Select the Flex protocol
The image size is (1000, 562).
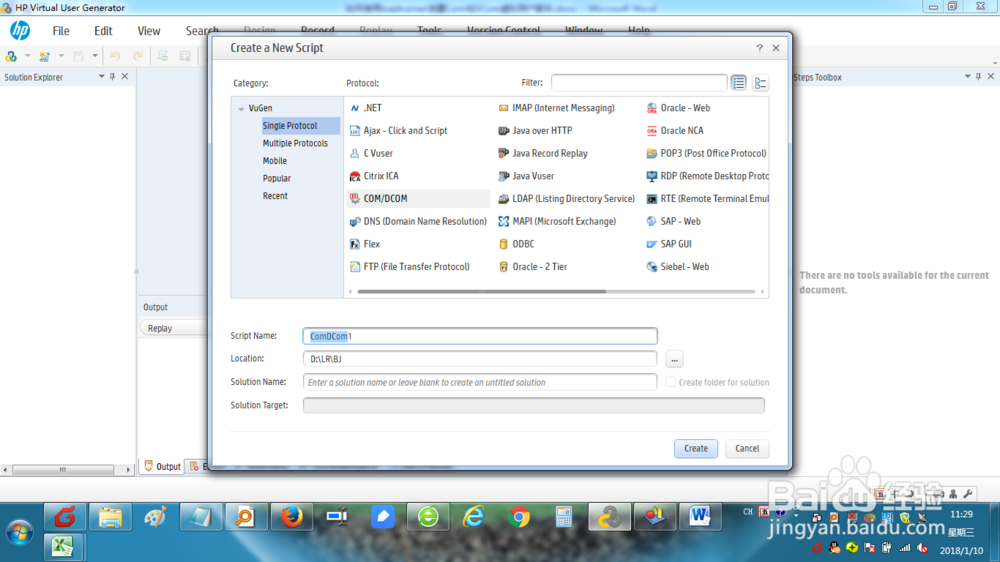[x=365, y=244]
